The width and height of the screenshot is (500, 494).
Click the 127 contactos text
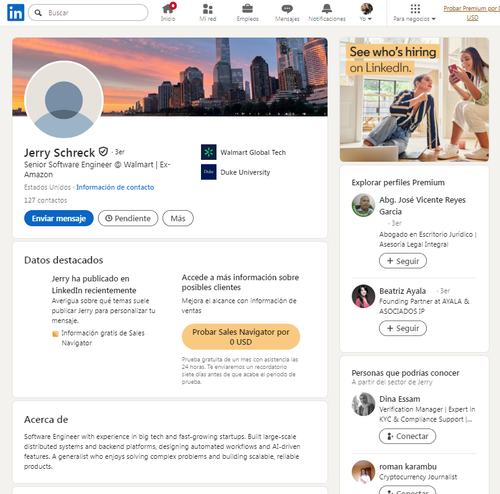pyautogui.click(x=46, y=200)
